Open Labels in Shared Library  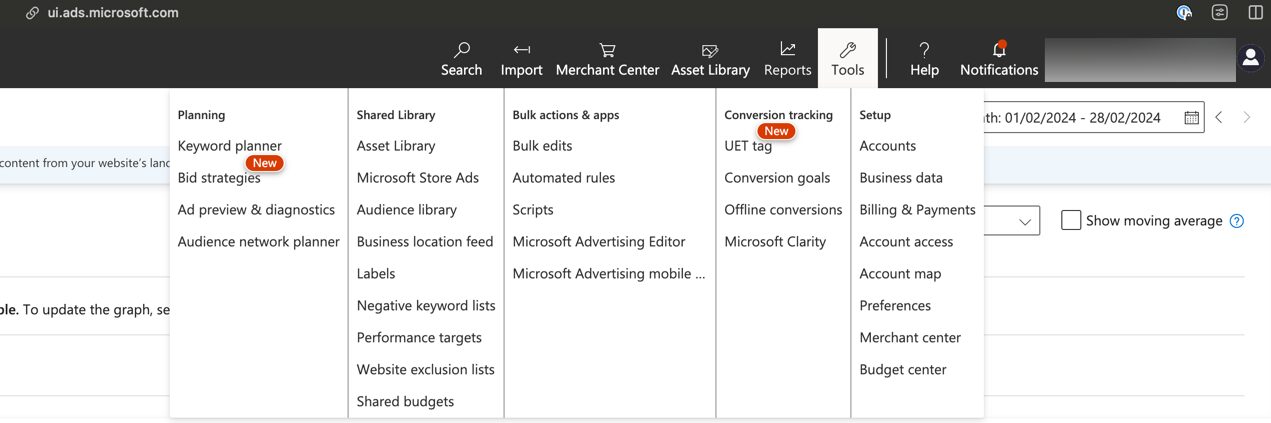click(x=376, y=274)
